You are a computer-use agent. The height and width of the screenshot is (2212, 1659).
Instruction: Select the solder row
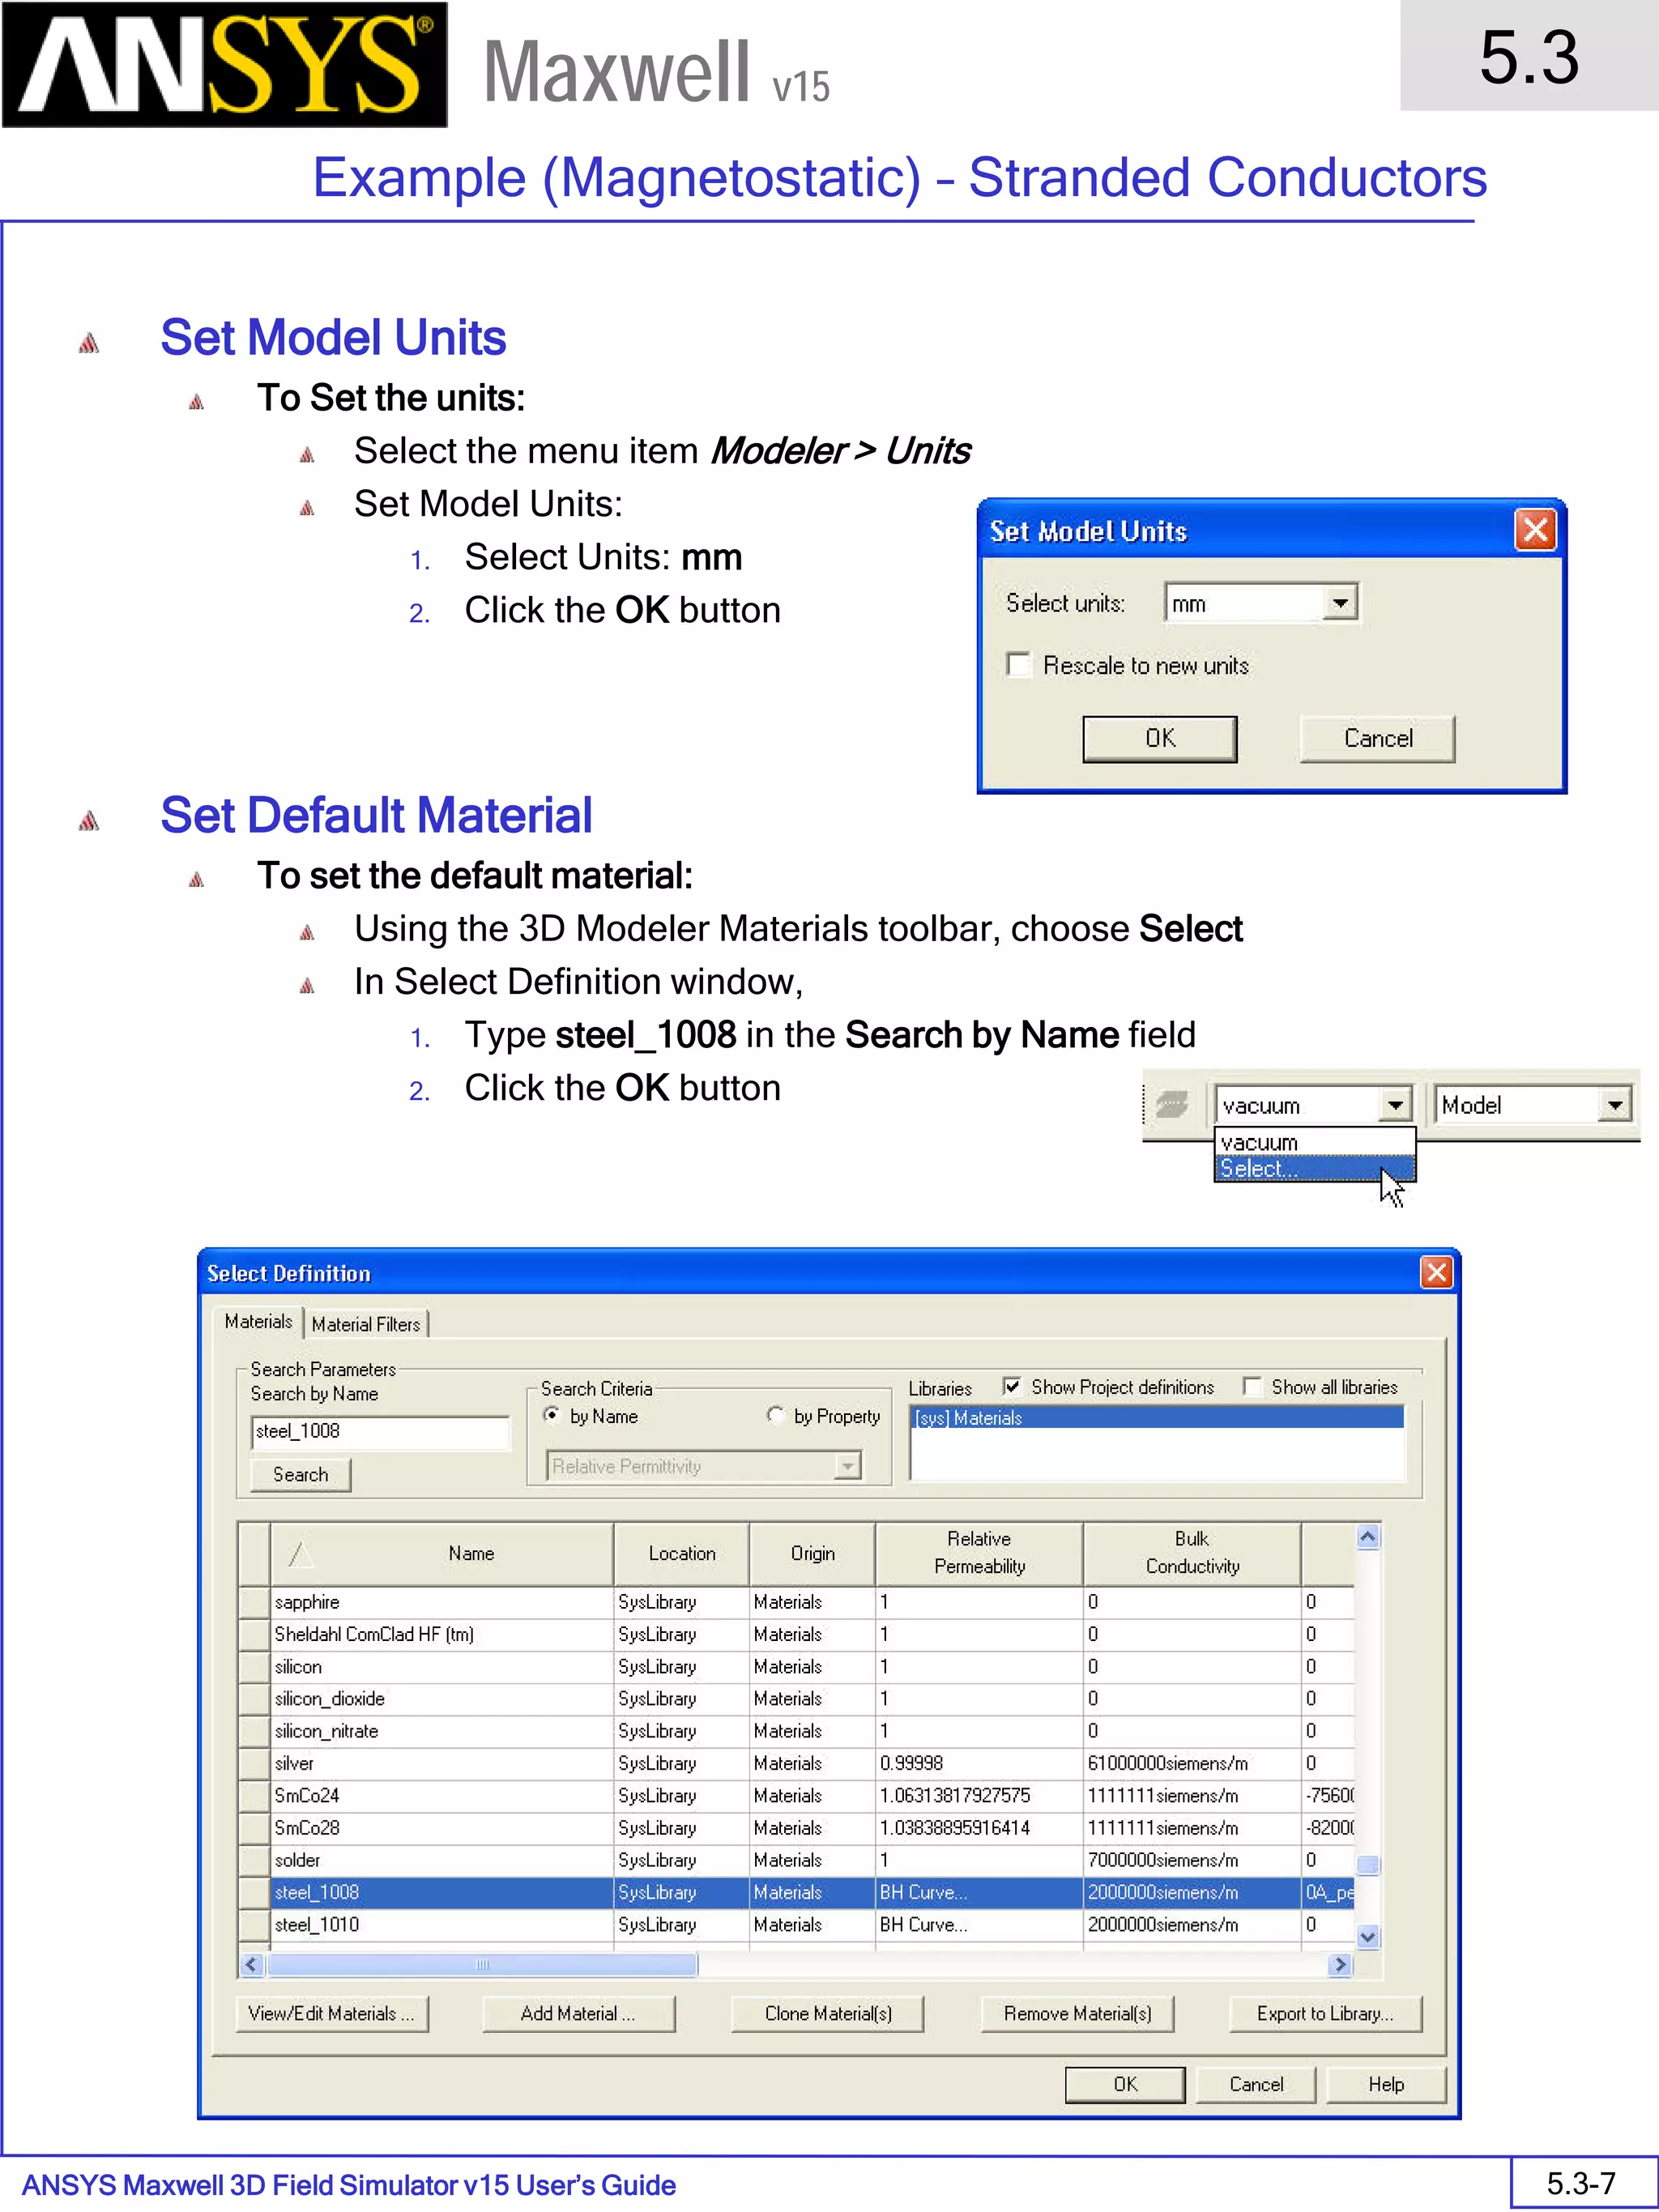point(796,1860)
